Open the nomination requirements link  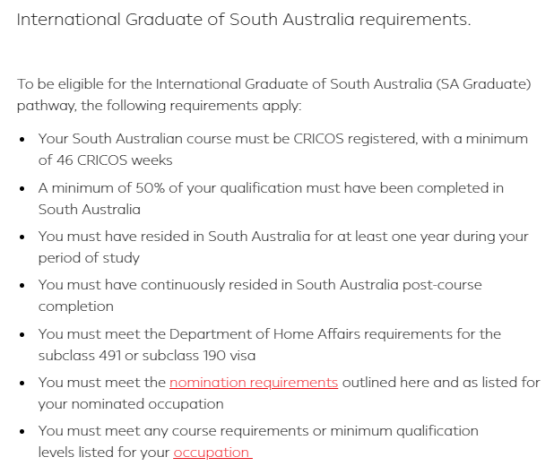[x=254, y=383]
